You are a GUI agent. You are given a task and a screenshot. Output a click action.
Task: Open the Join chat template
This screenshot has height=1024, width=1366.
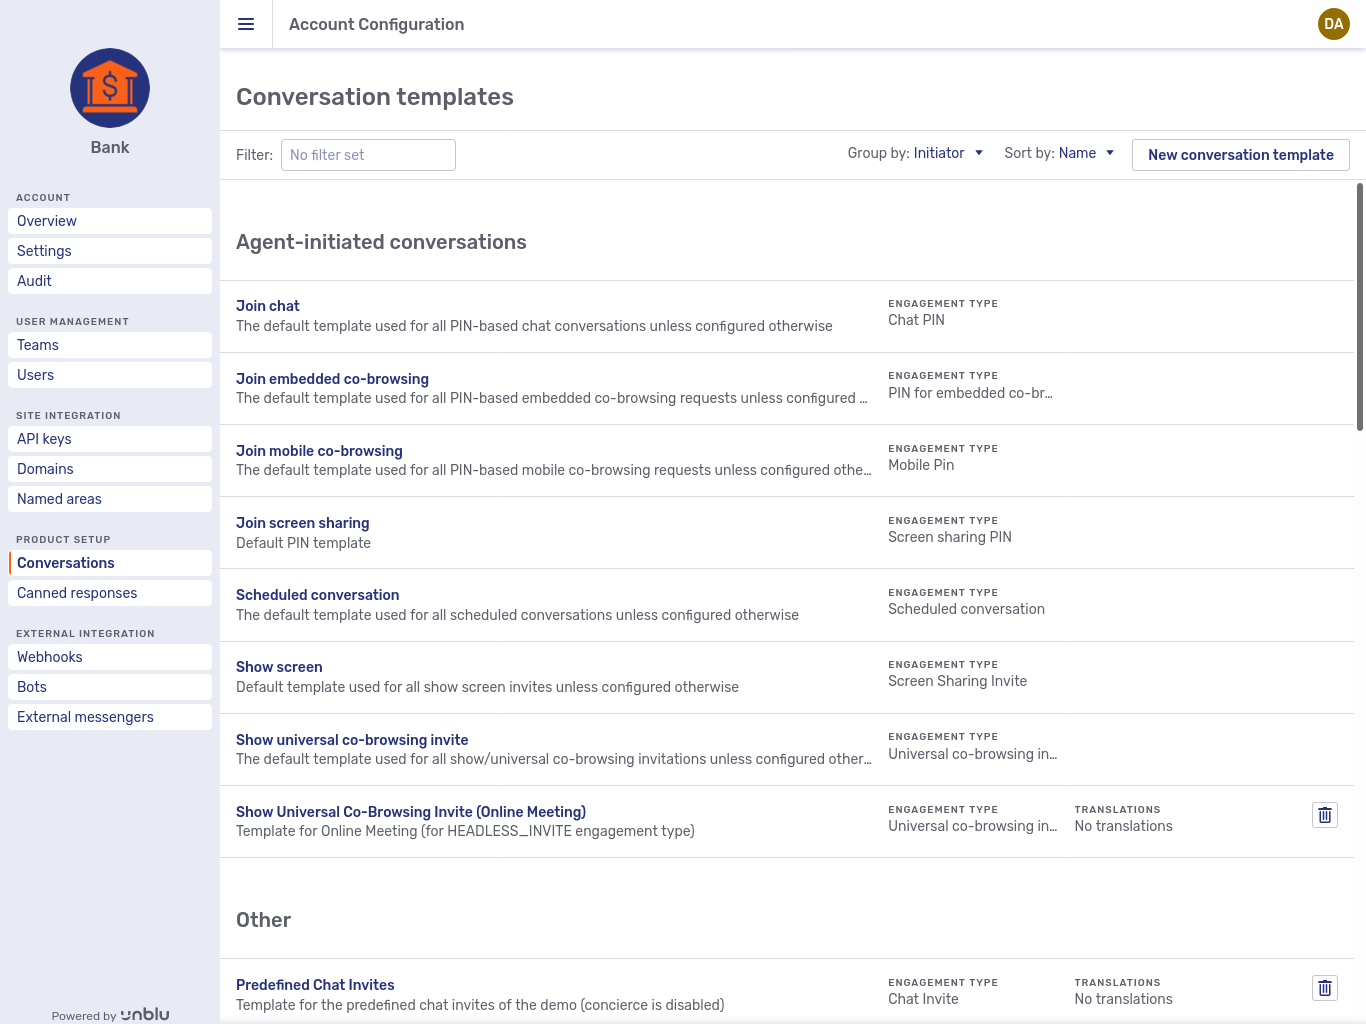point(267,306)
